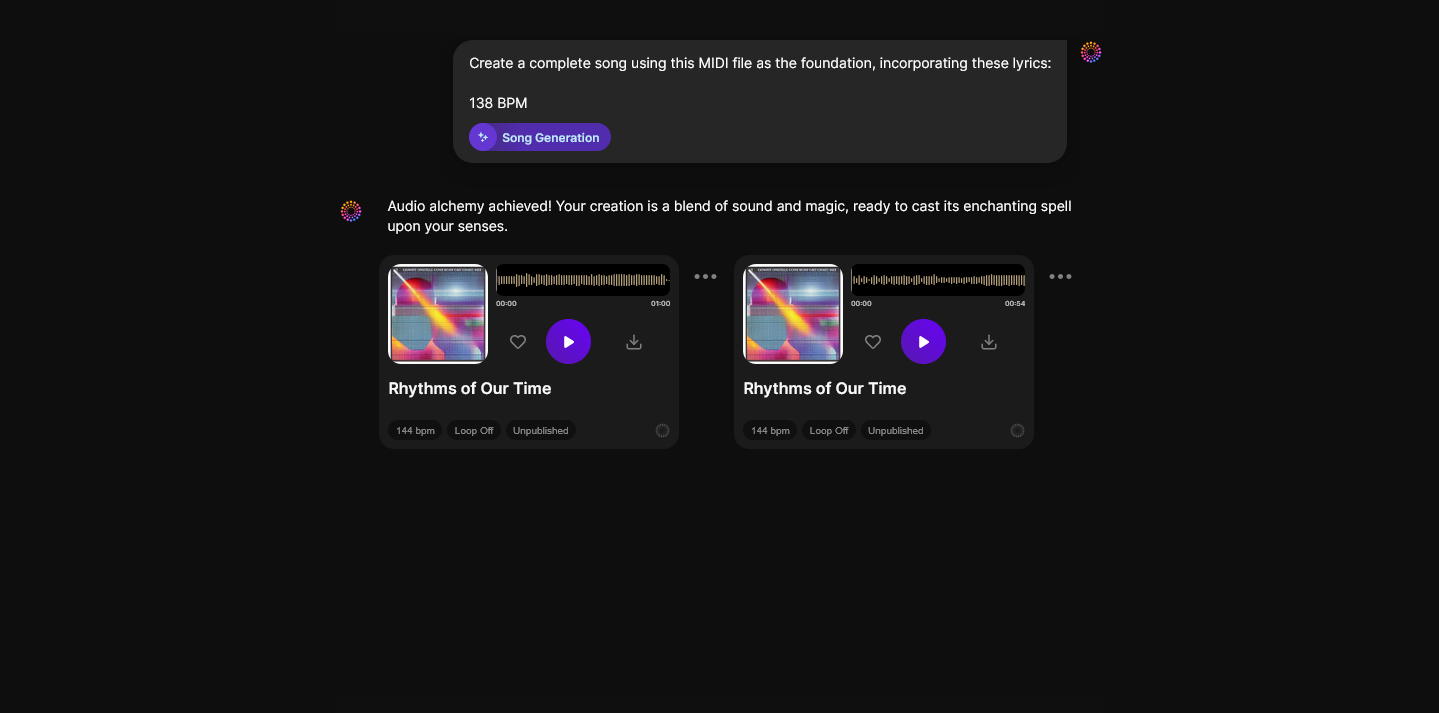1439x713 pixels.
Task: Click the second card's Rhythms of Our Time title
Action: click(x=825, y=388)
